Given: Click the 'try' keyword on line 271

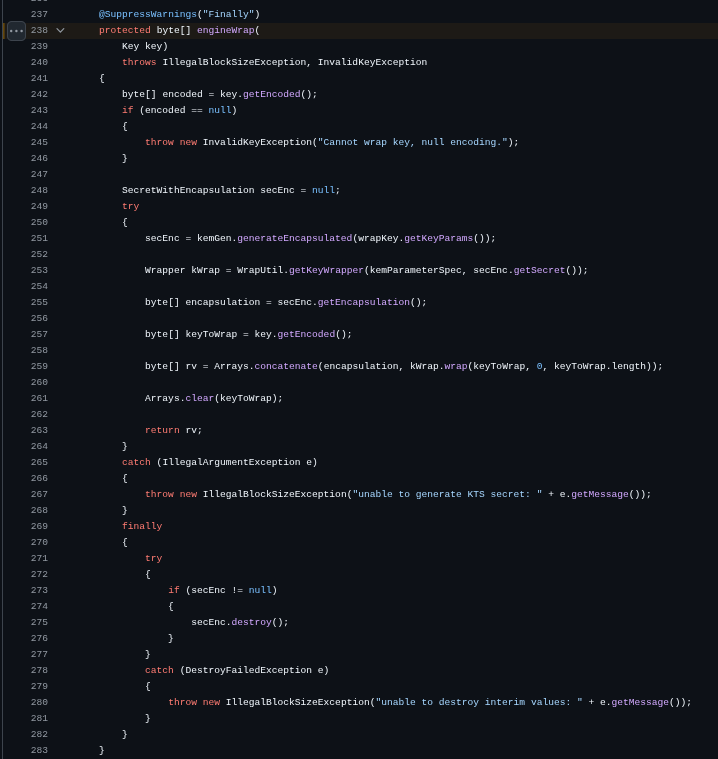Looking at the screenshot, I should tap(153, 558).
